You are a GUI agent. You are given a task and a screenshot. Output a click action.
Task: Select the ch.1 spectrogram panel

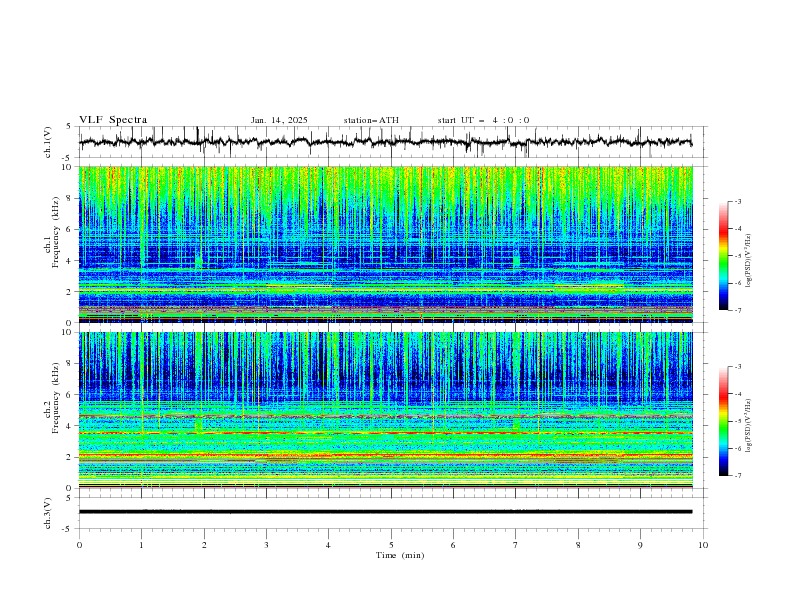point(385,244)
